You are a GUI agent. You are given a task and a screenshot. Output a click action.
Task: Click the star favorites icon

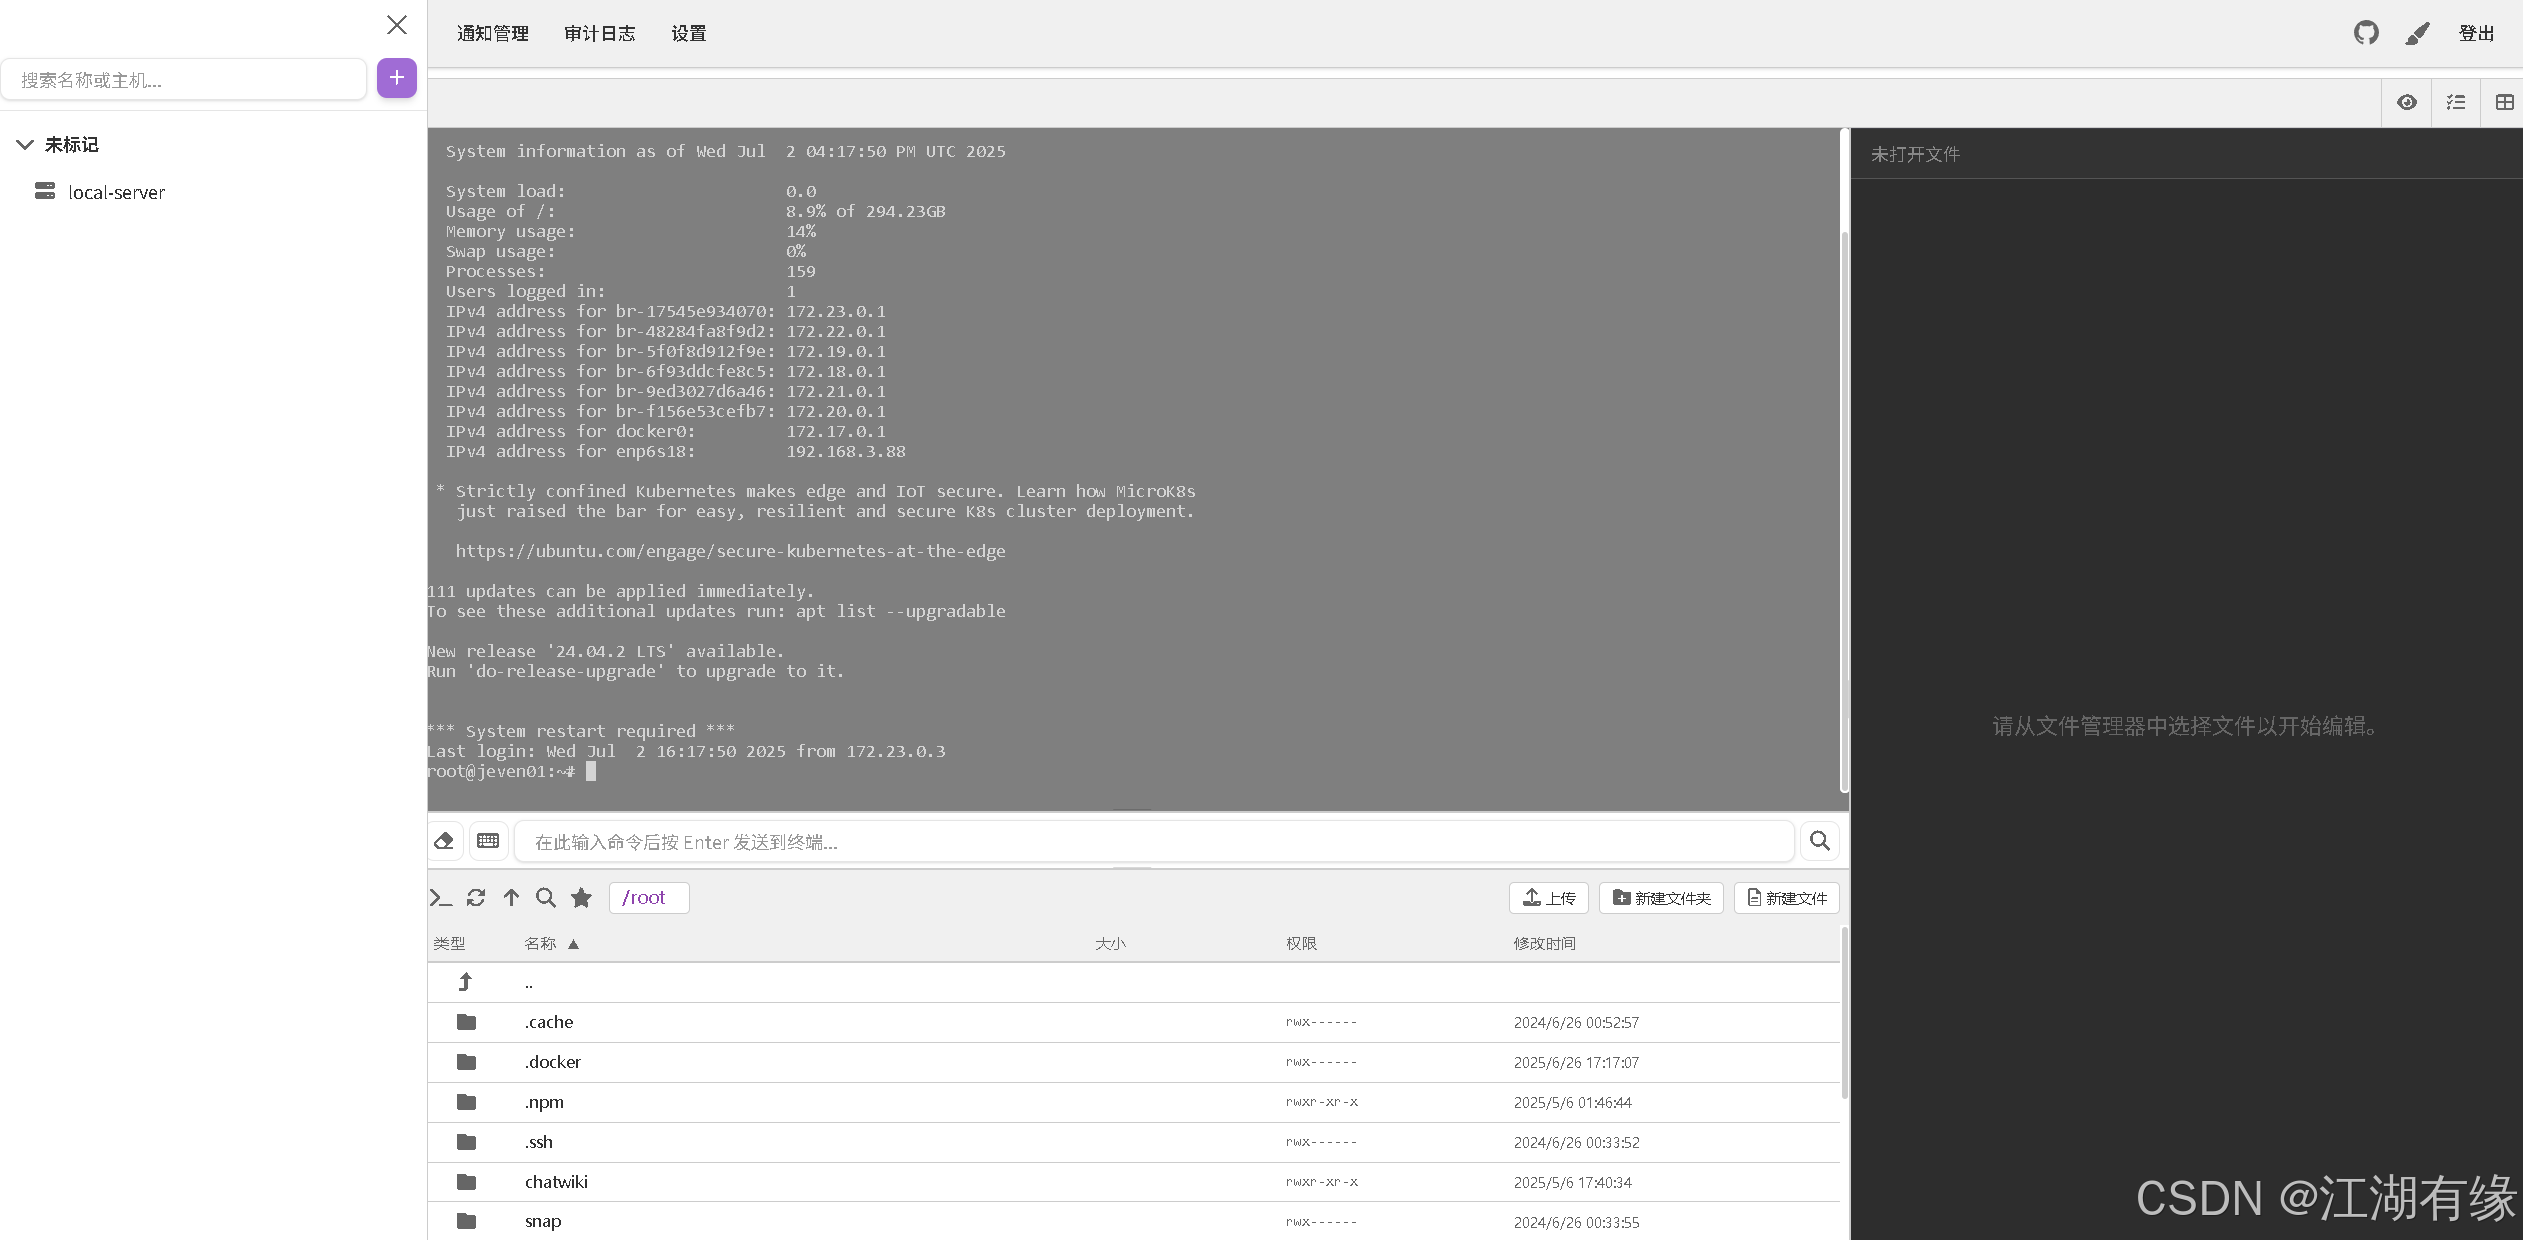pos(581,898)
